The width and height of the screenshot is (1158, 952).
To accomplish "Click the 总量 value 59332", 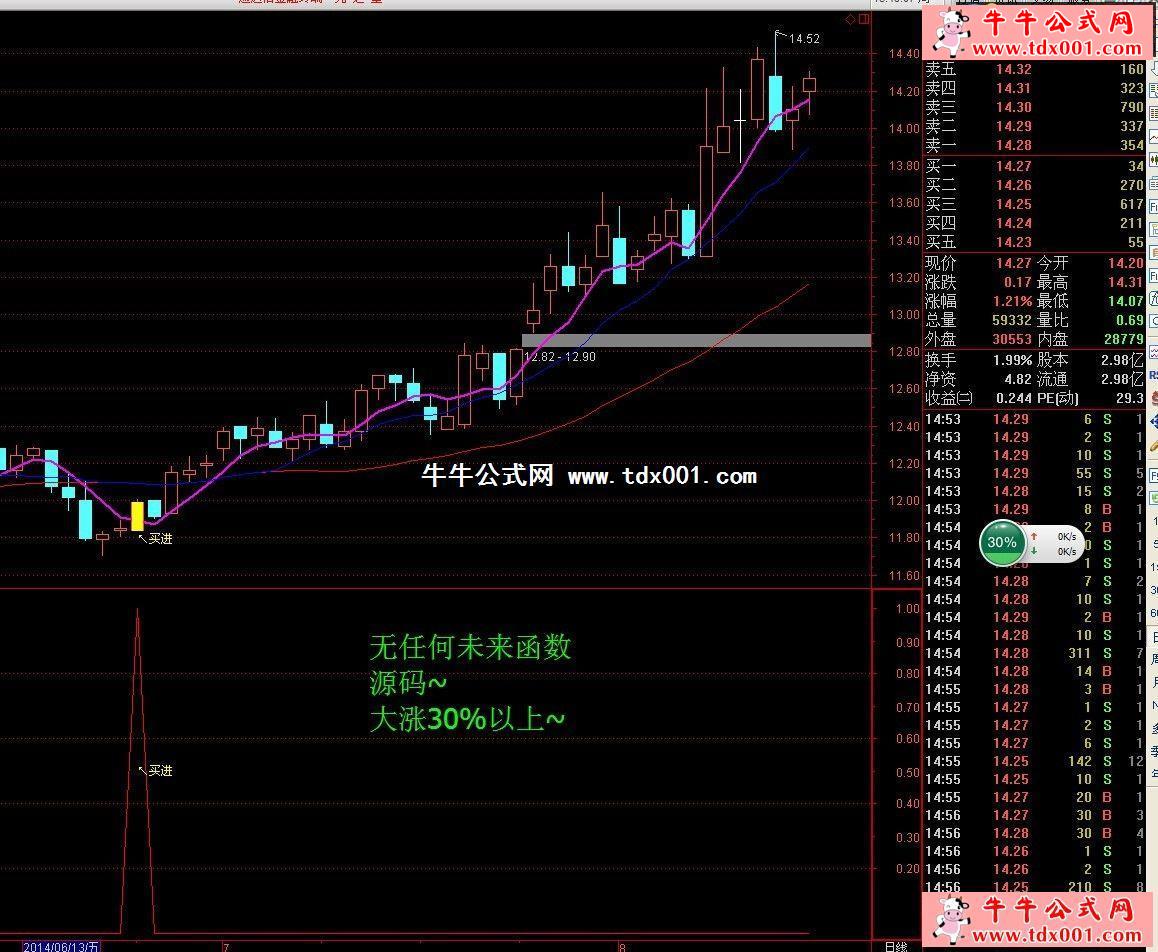I will pyautogui.click(x=1012, y=321).
